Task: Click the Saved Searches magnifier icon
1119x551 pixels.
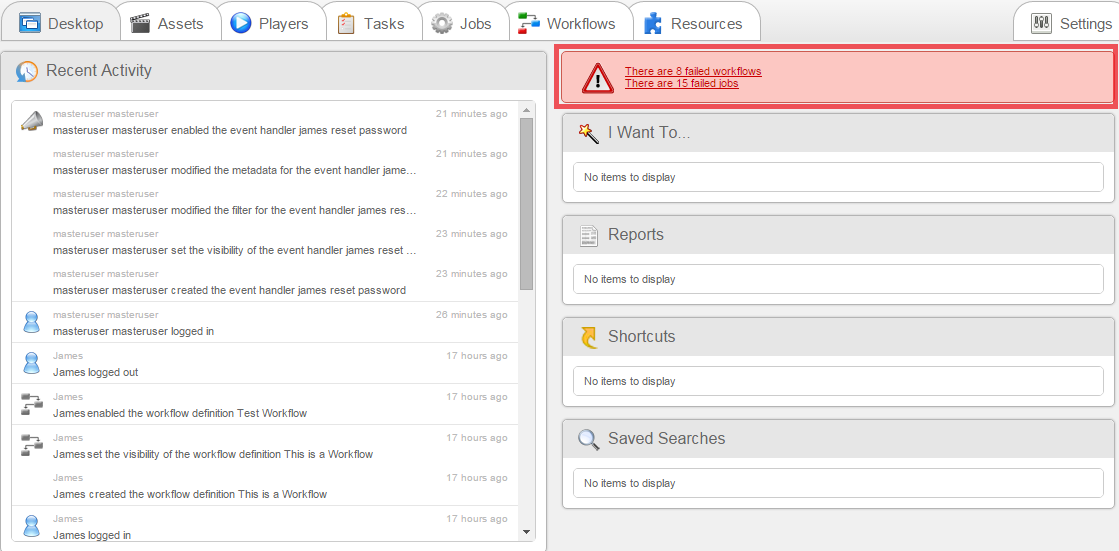Action: [x=589, y=439]
